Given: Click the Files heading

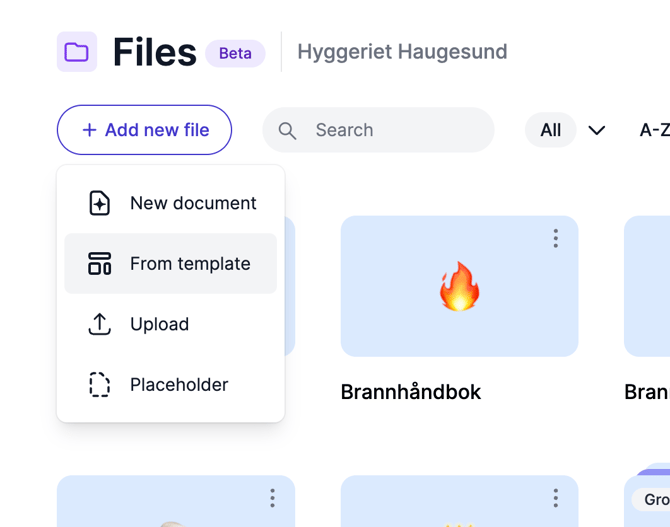Looking at the screenshot, I should click(x=155, y=52).
